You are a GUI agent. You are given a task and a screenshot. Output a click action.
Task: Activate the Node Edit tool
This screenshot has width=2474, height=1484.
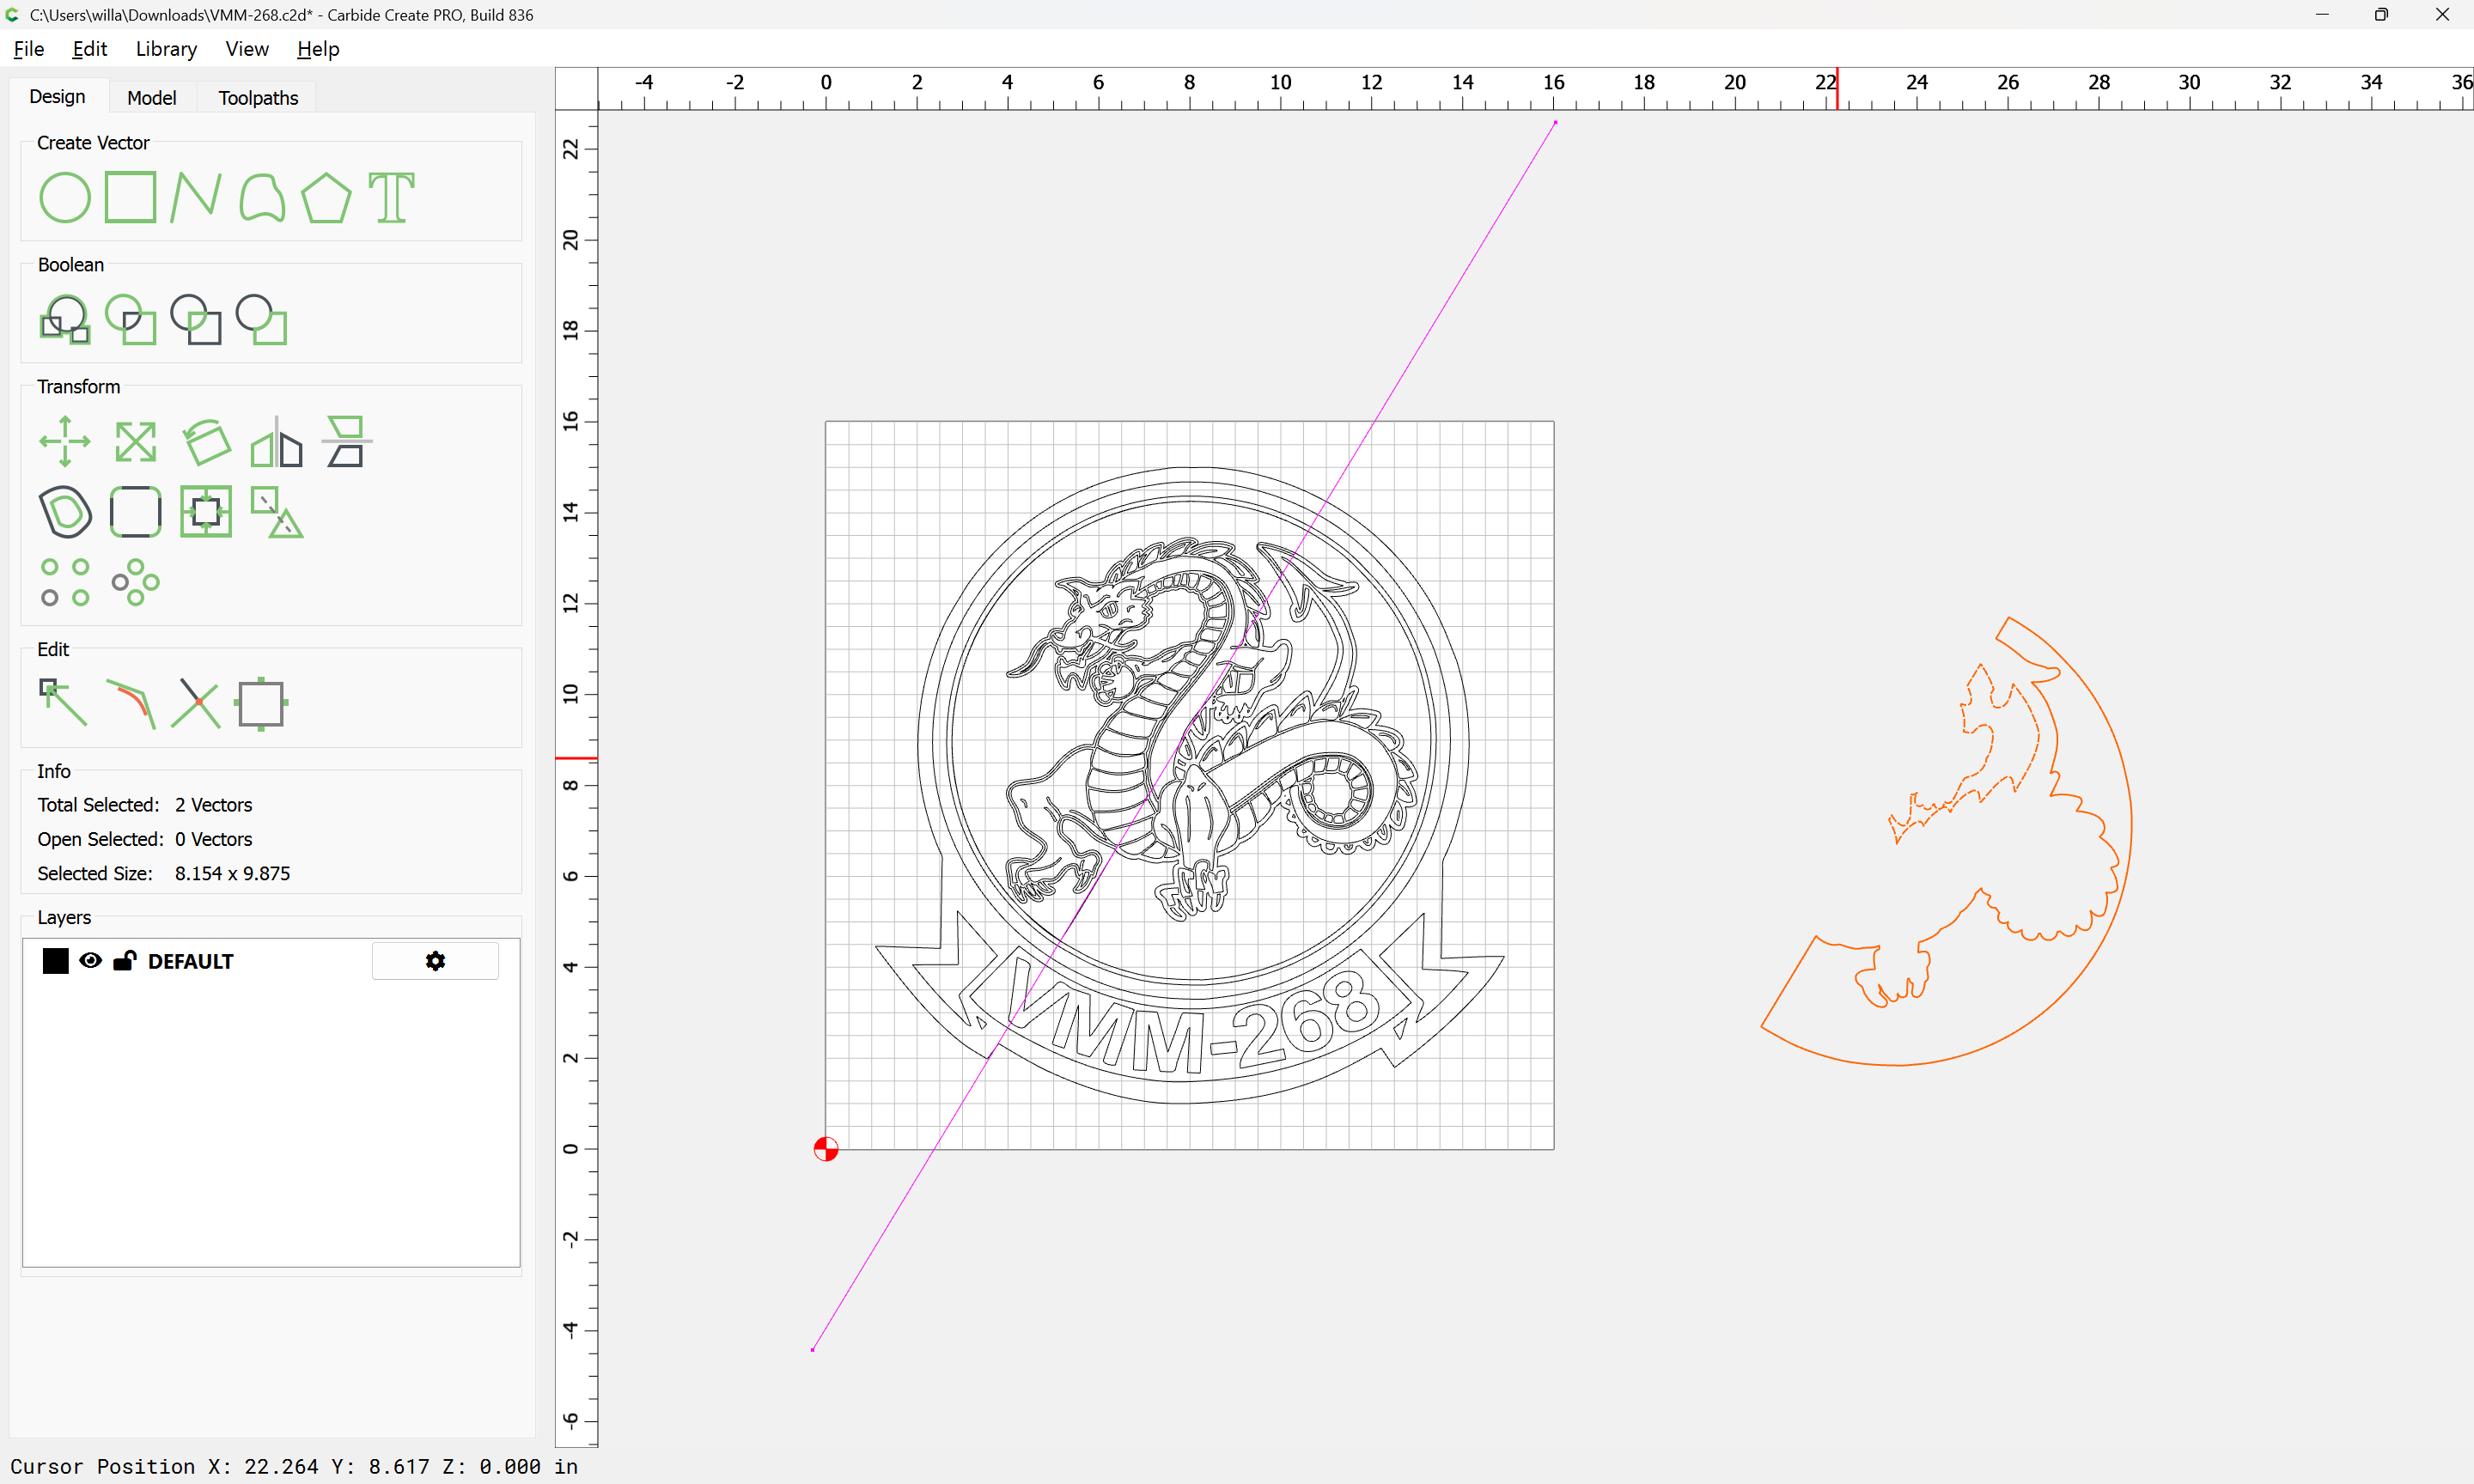63,703
